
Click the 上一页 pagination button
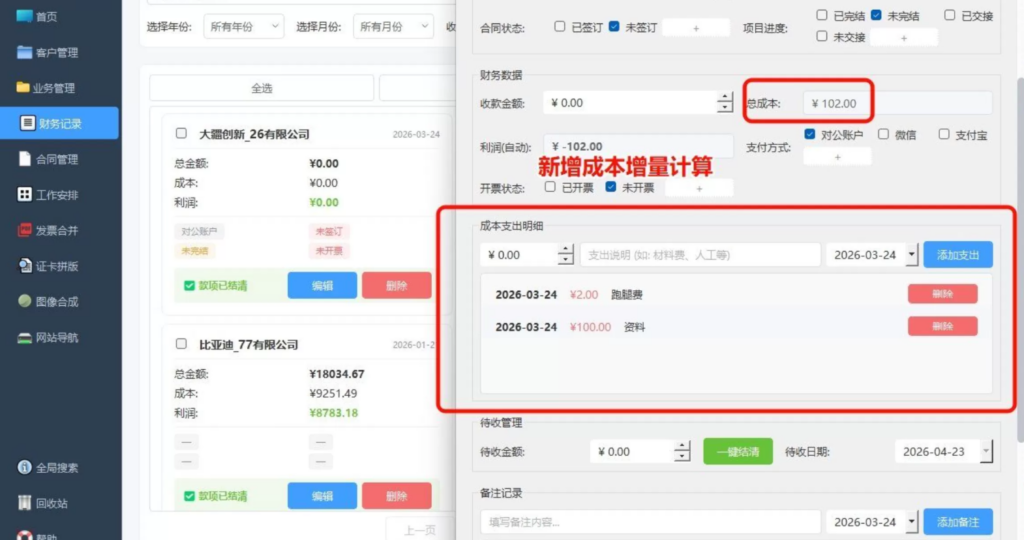tap(419, 530)
